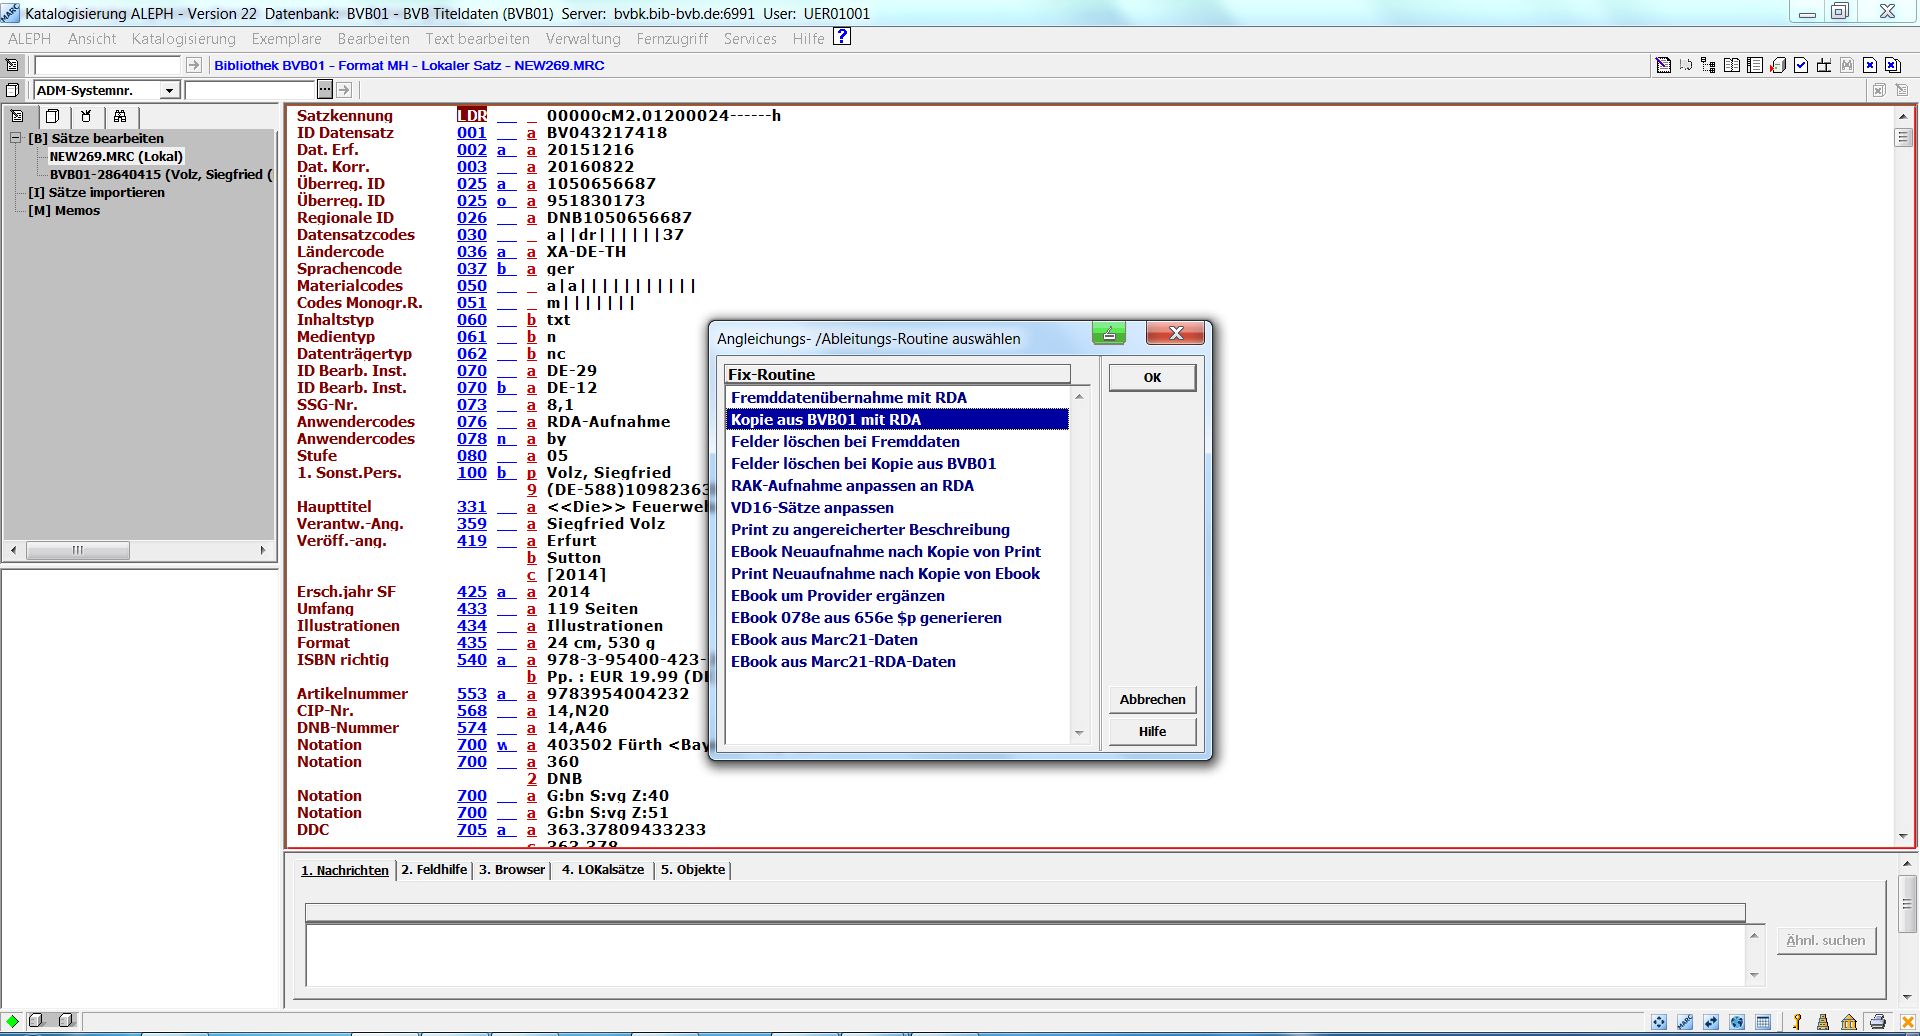
Task: Click the hierarchy tree icon in top toolbar
Action: pyautogui.click(x=1708, y=65)
